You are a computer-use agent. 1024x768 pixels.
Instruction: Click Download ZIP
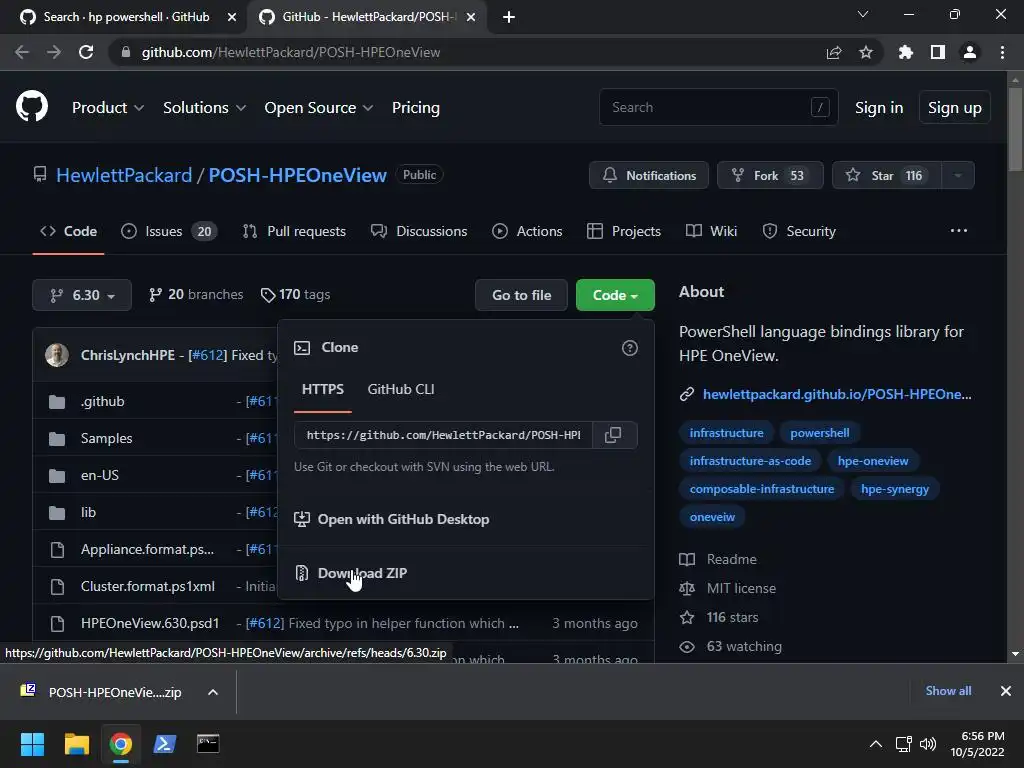[x=362, y=573]
